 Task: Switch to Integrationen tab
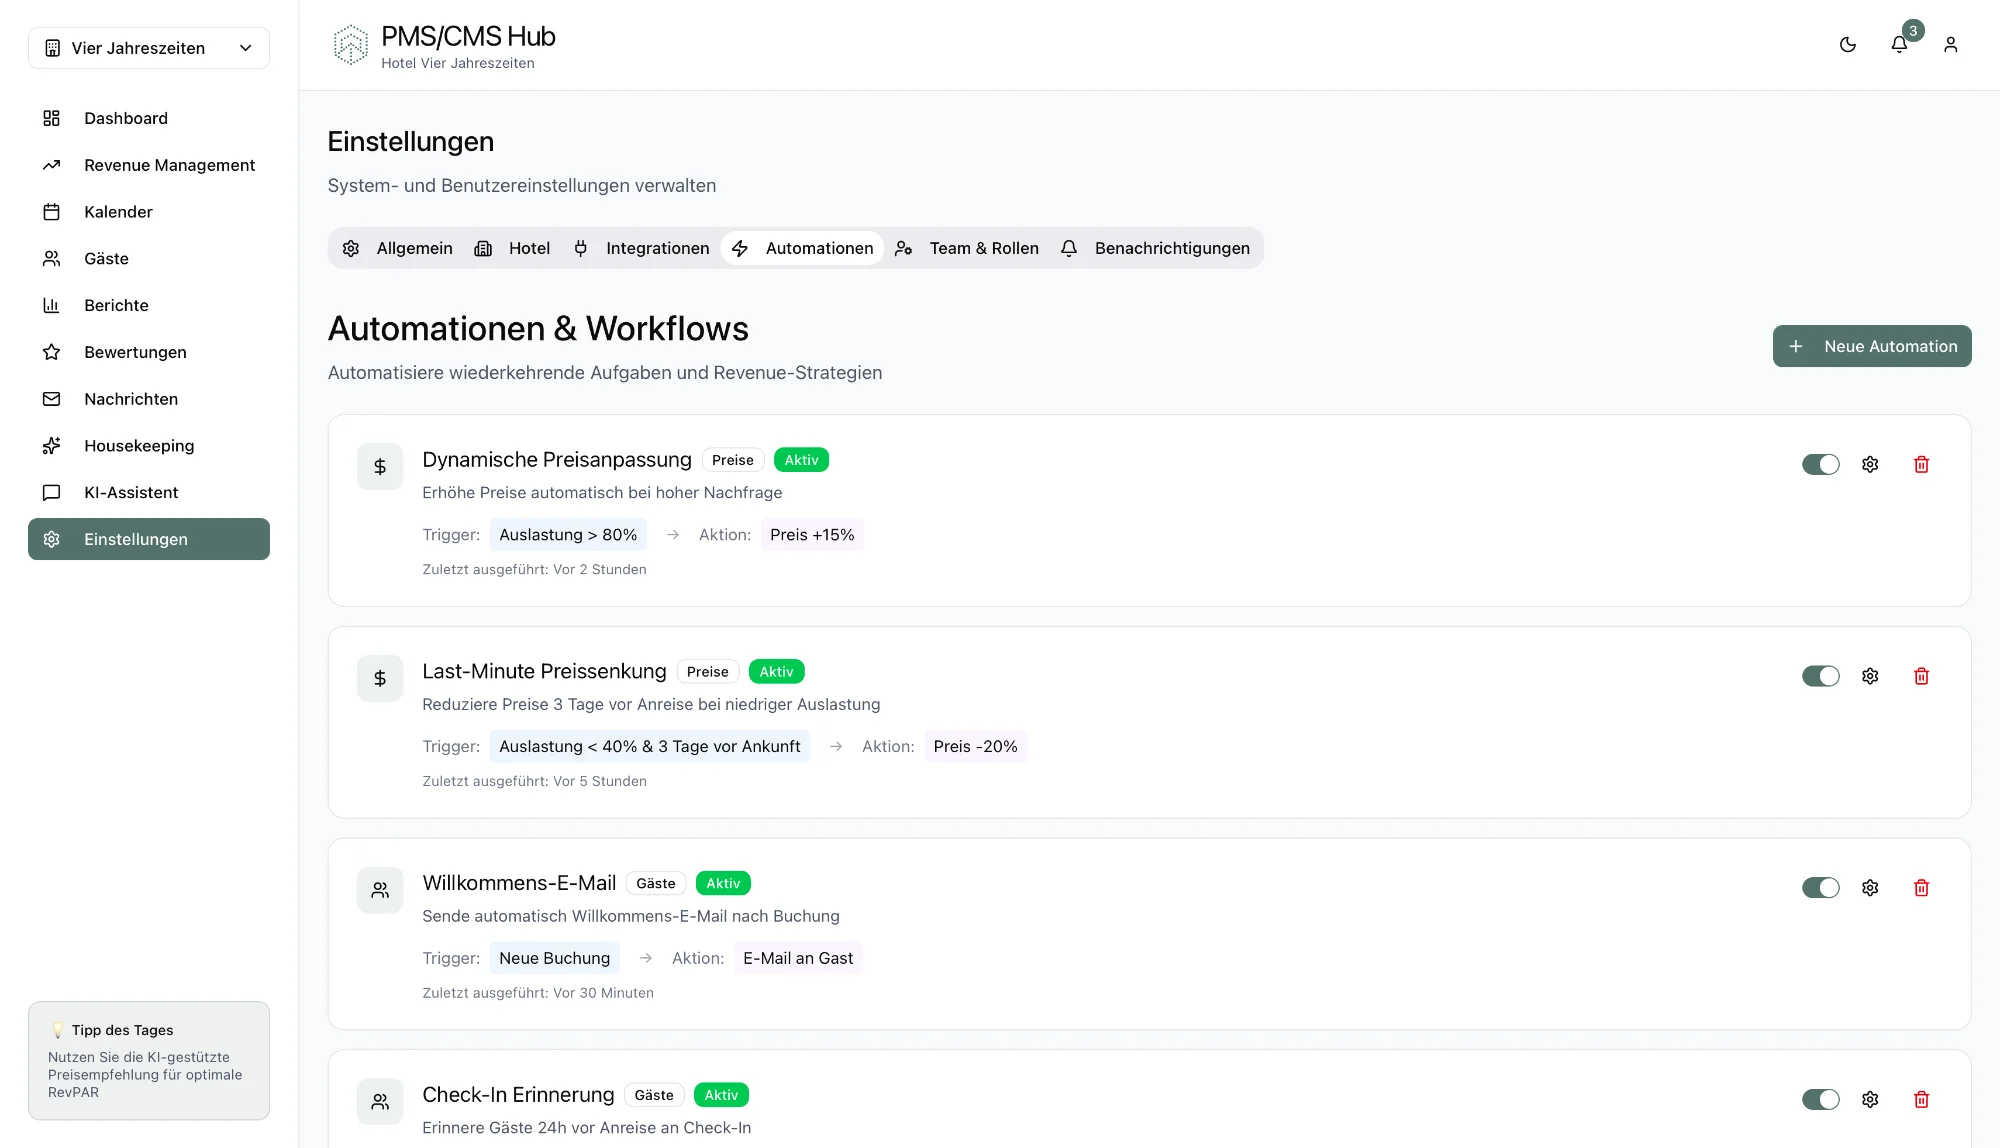(x=641, y=248)
